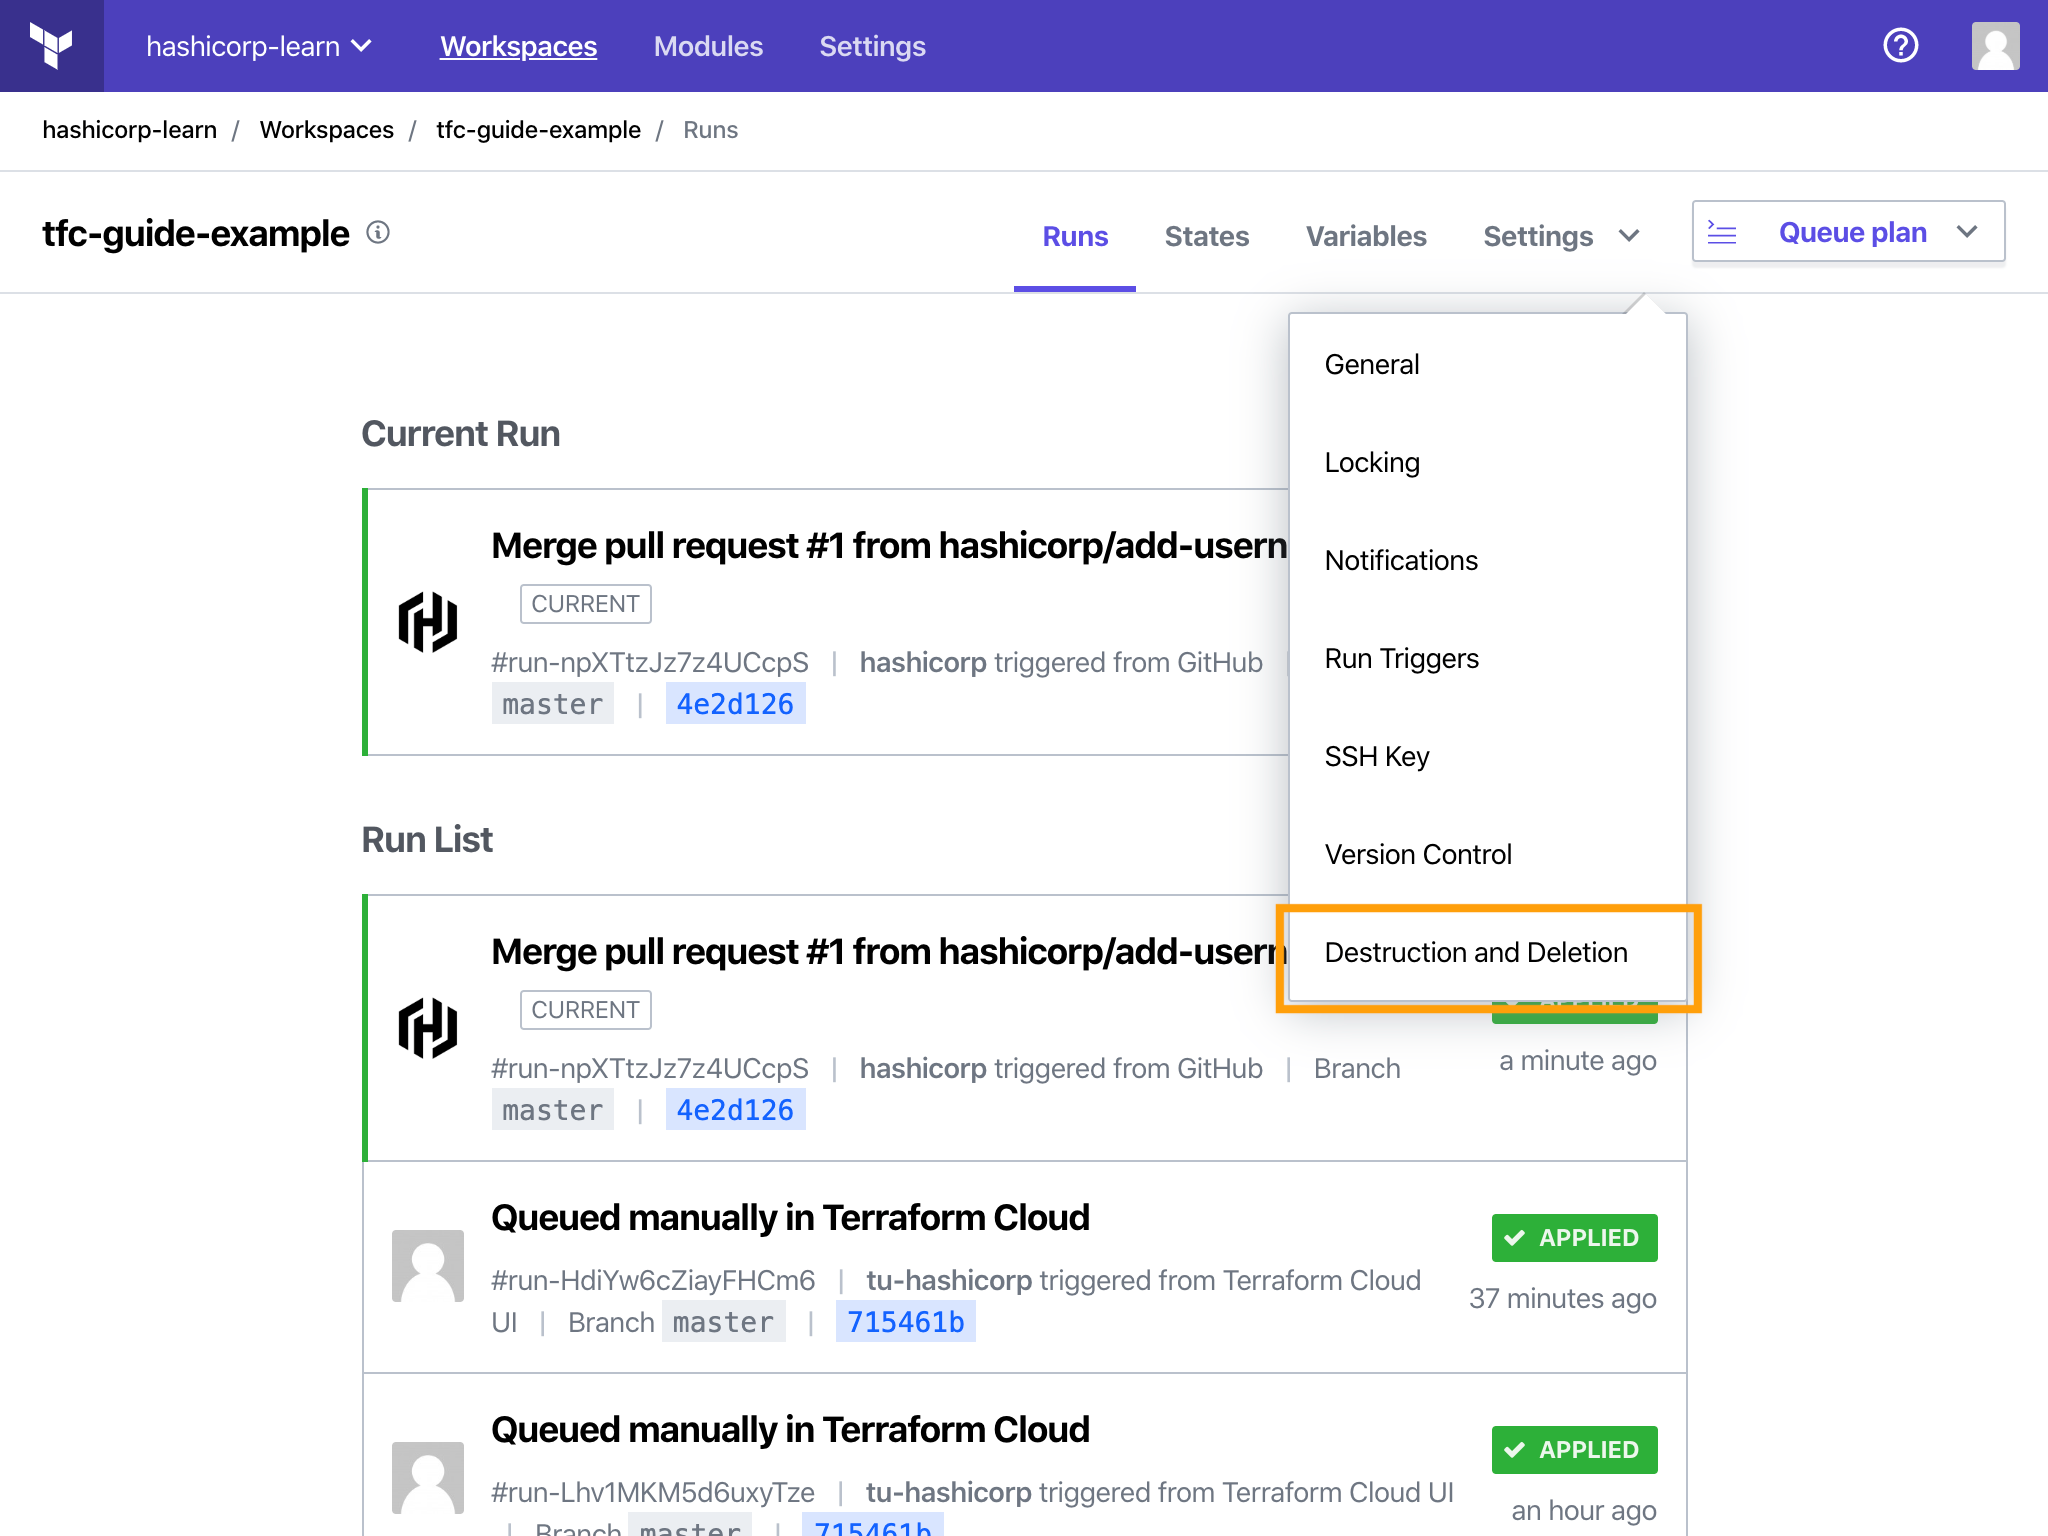The width and height of the screenshot is (2048, 1536).
Task: Click the info icon beside tfc-guide-example
Action: click(x=378, y=233)
